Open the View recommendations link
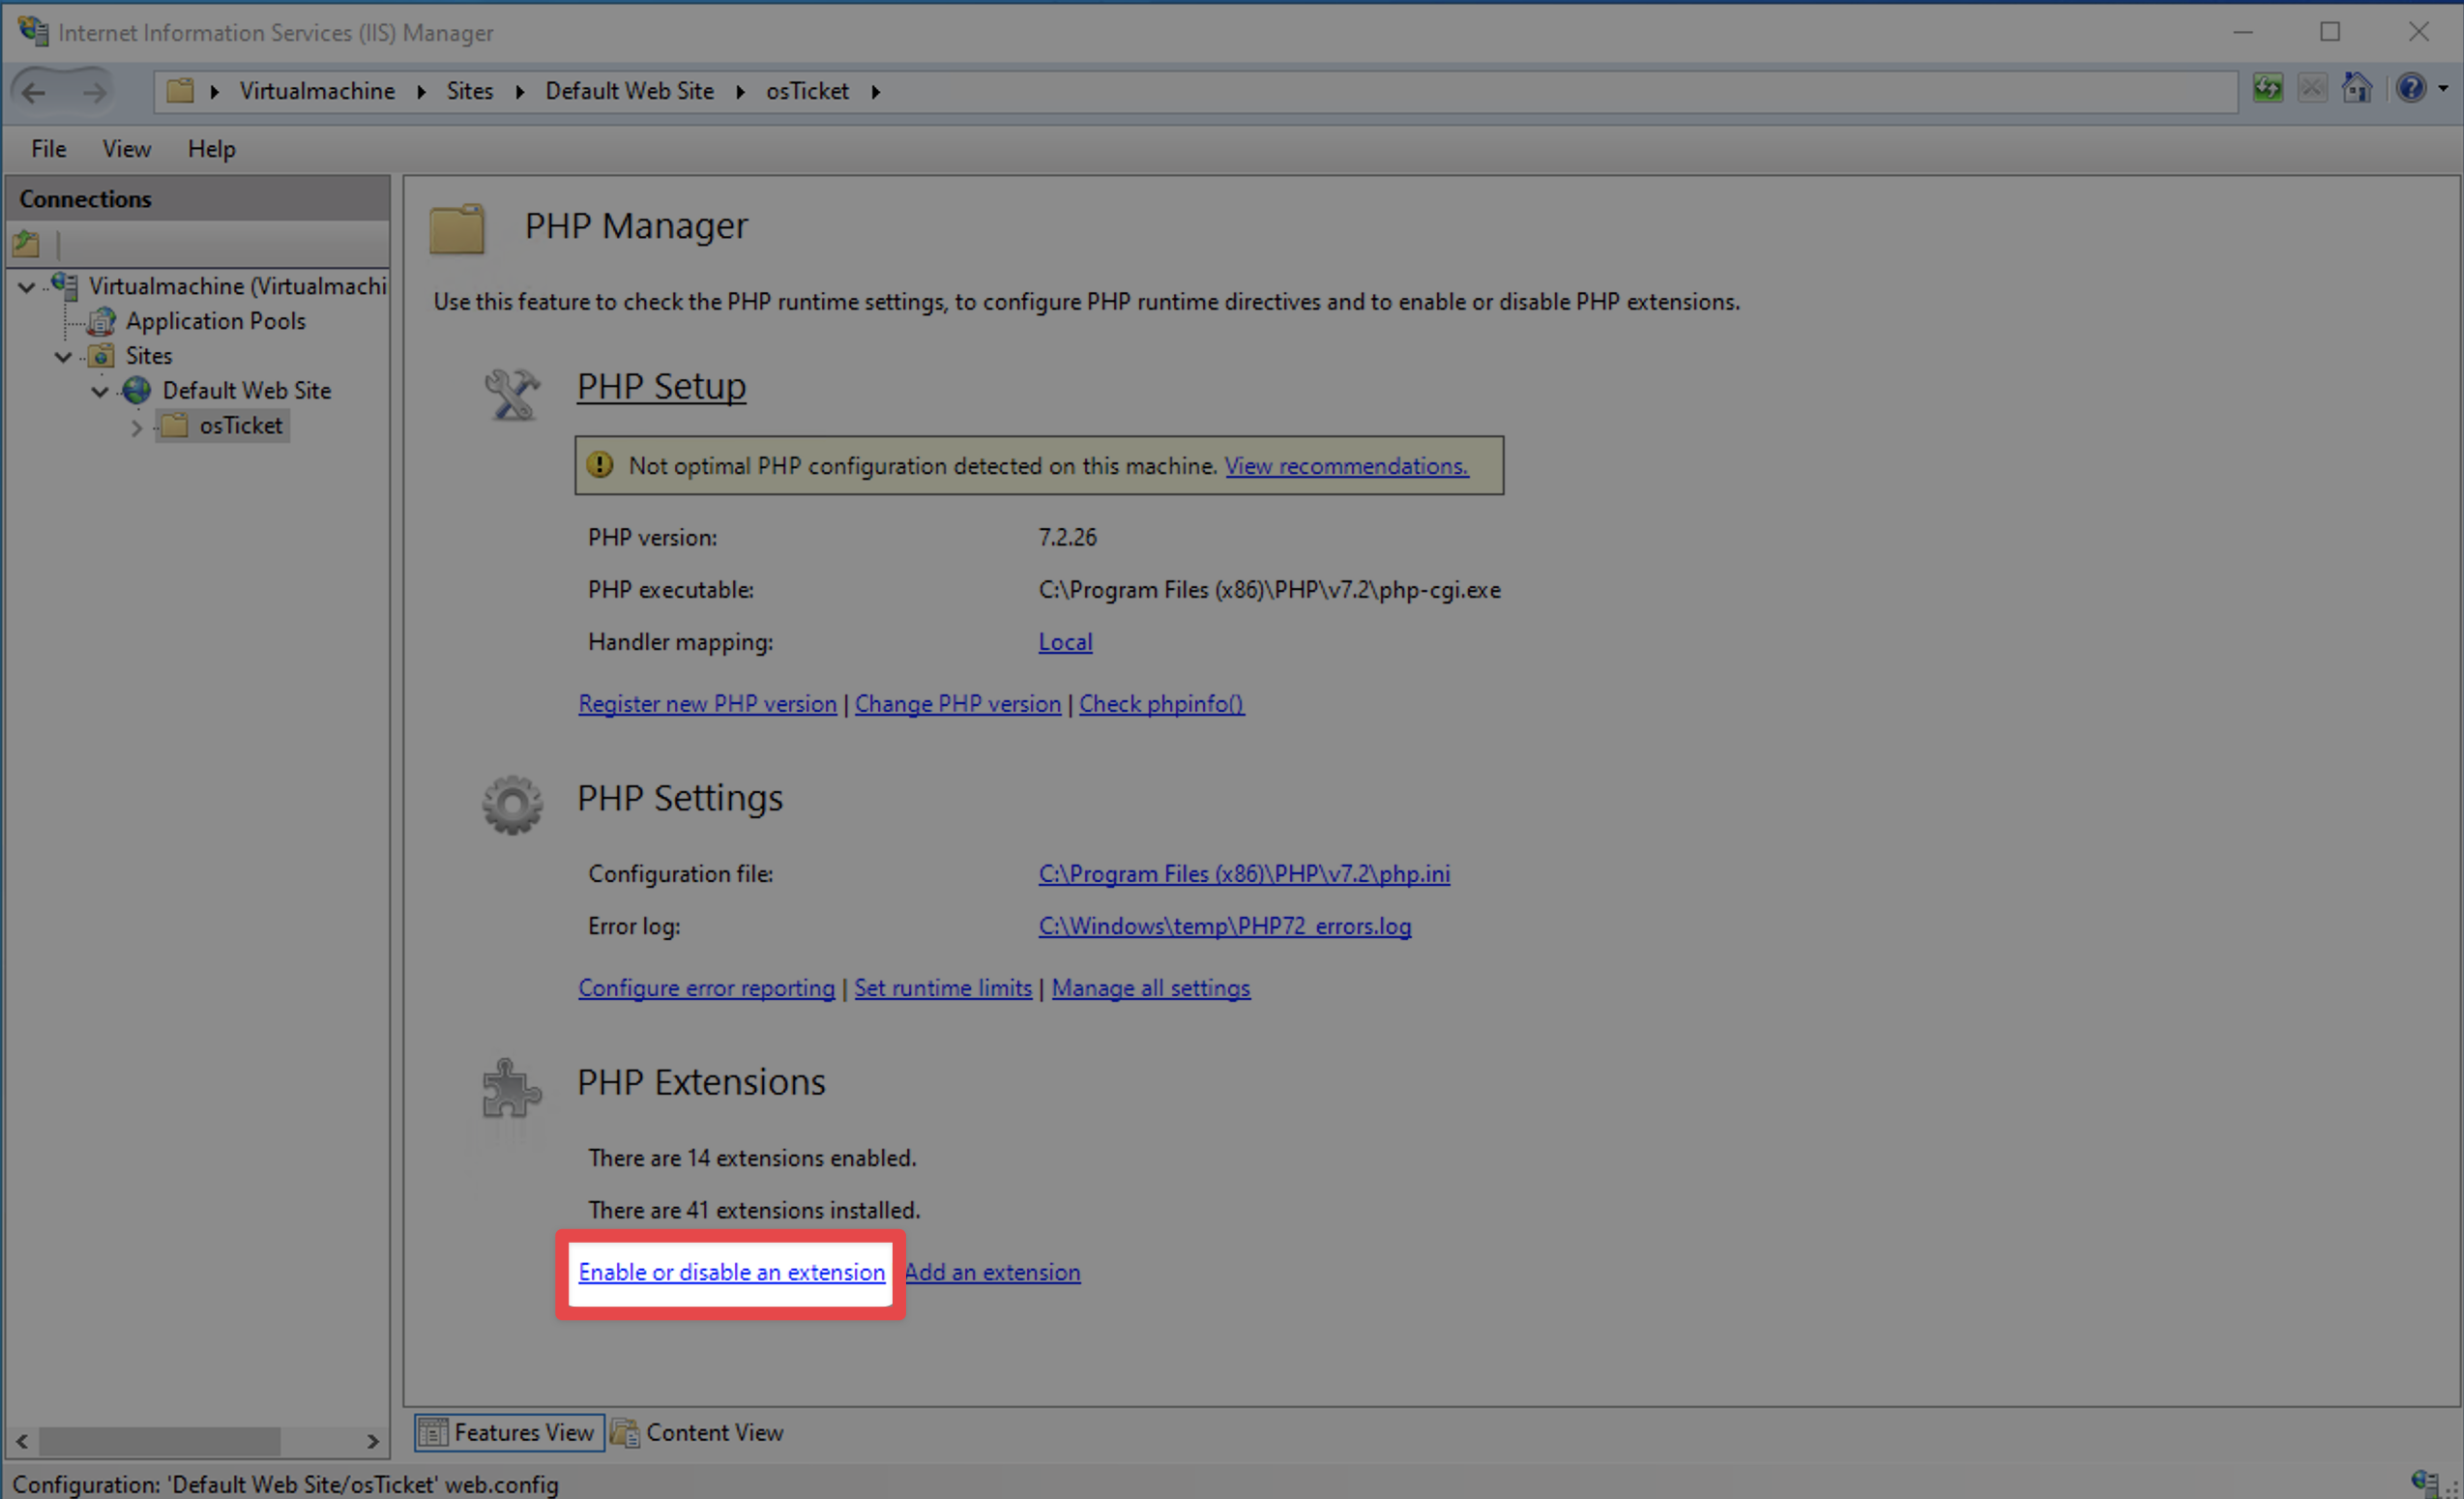Screen dimensions: 2464x1499 1346,466
